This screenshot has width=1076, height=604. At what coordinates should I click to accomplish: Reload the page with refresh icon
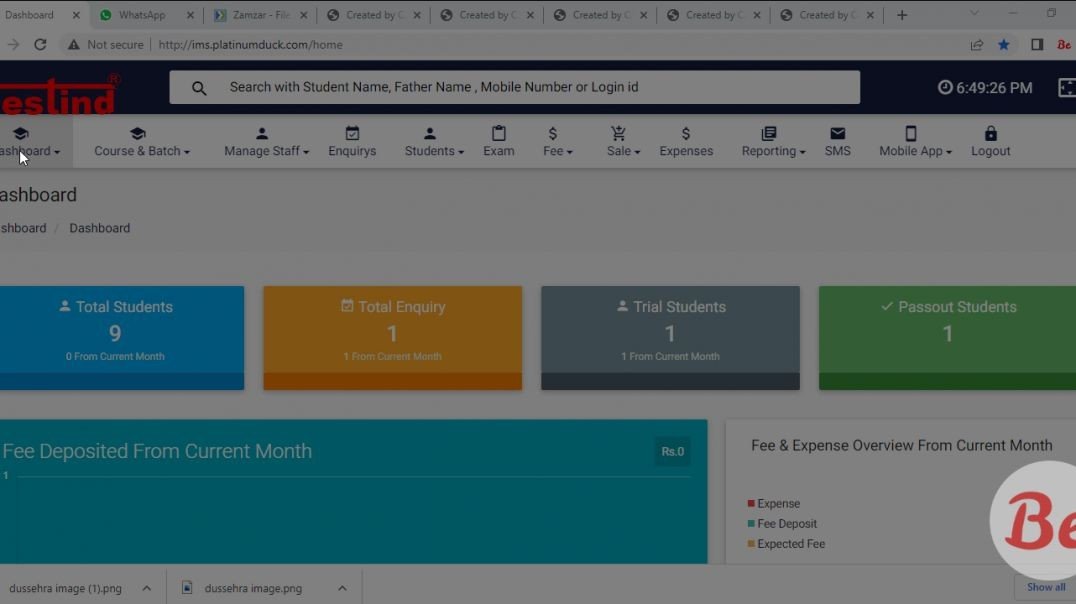(40, 45)
